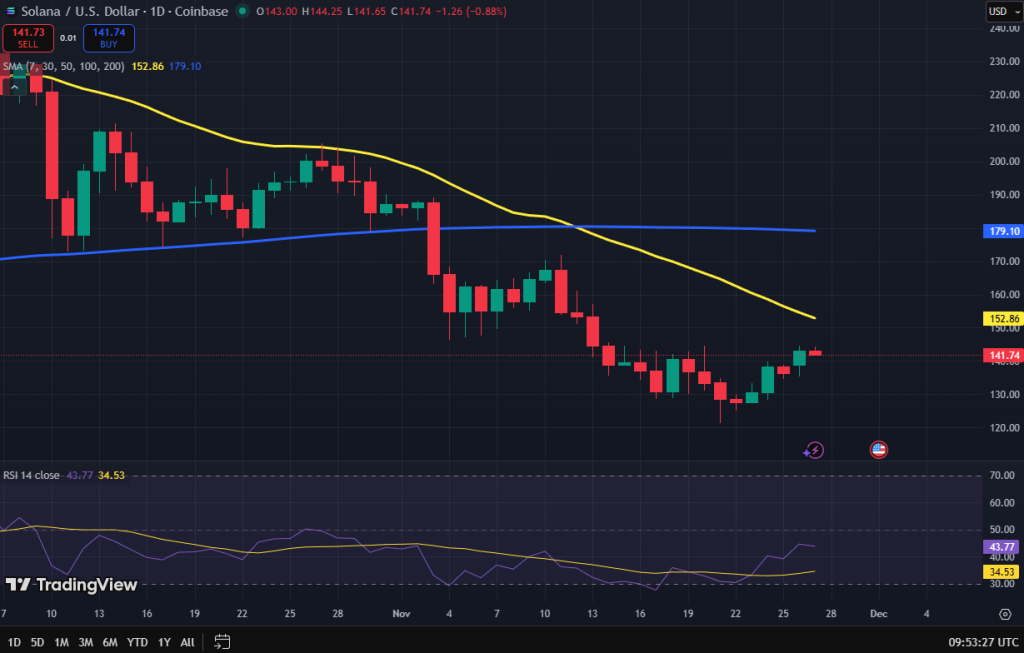Select the 1D time range
This screenshot has width=1024, height=653.
[14, 642]
